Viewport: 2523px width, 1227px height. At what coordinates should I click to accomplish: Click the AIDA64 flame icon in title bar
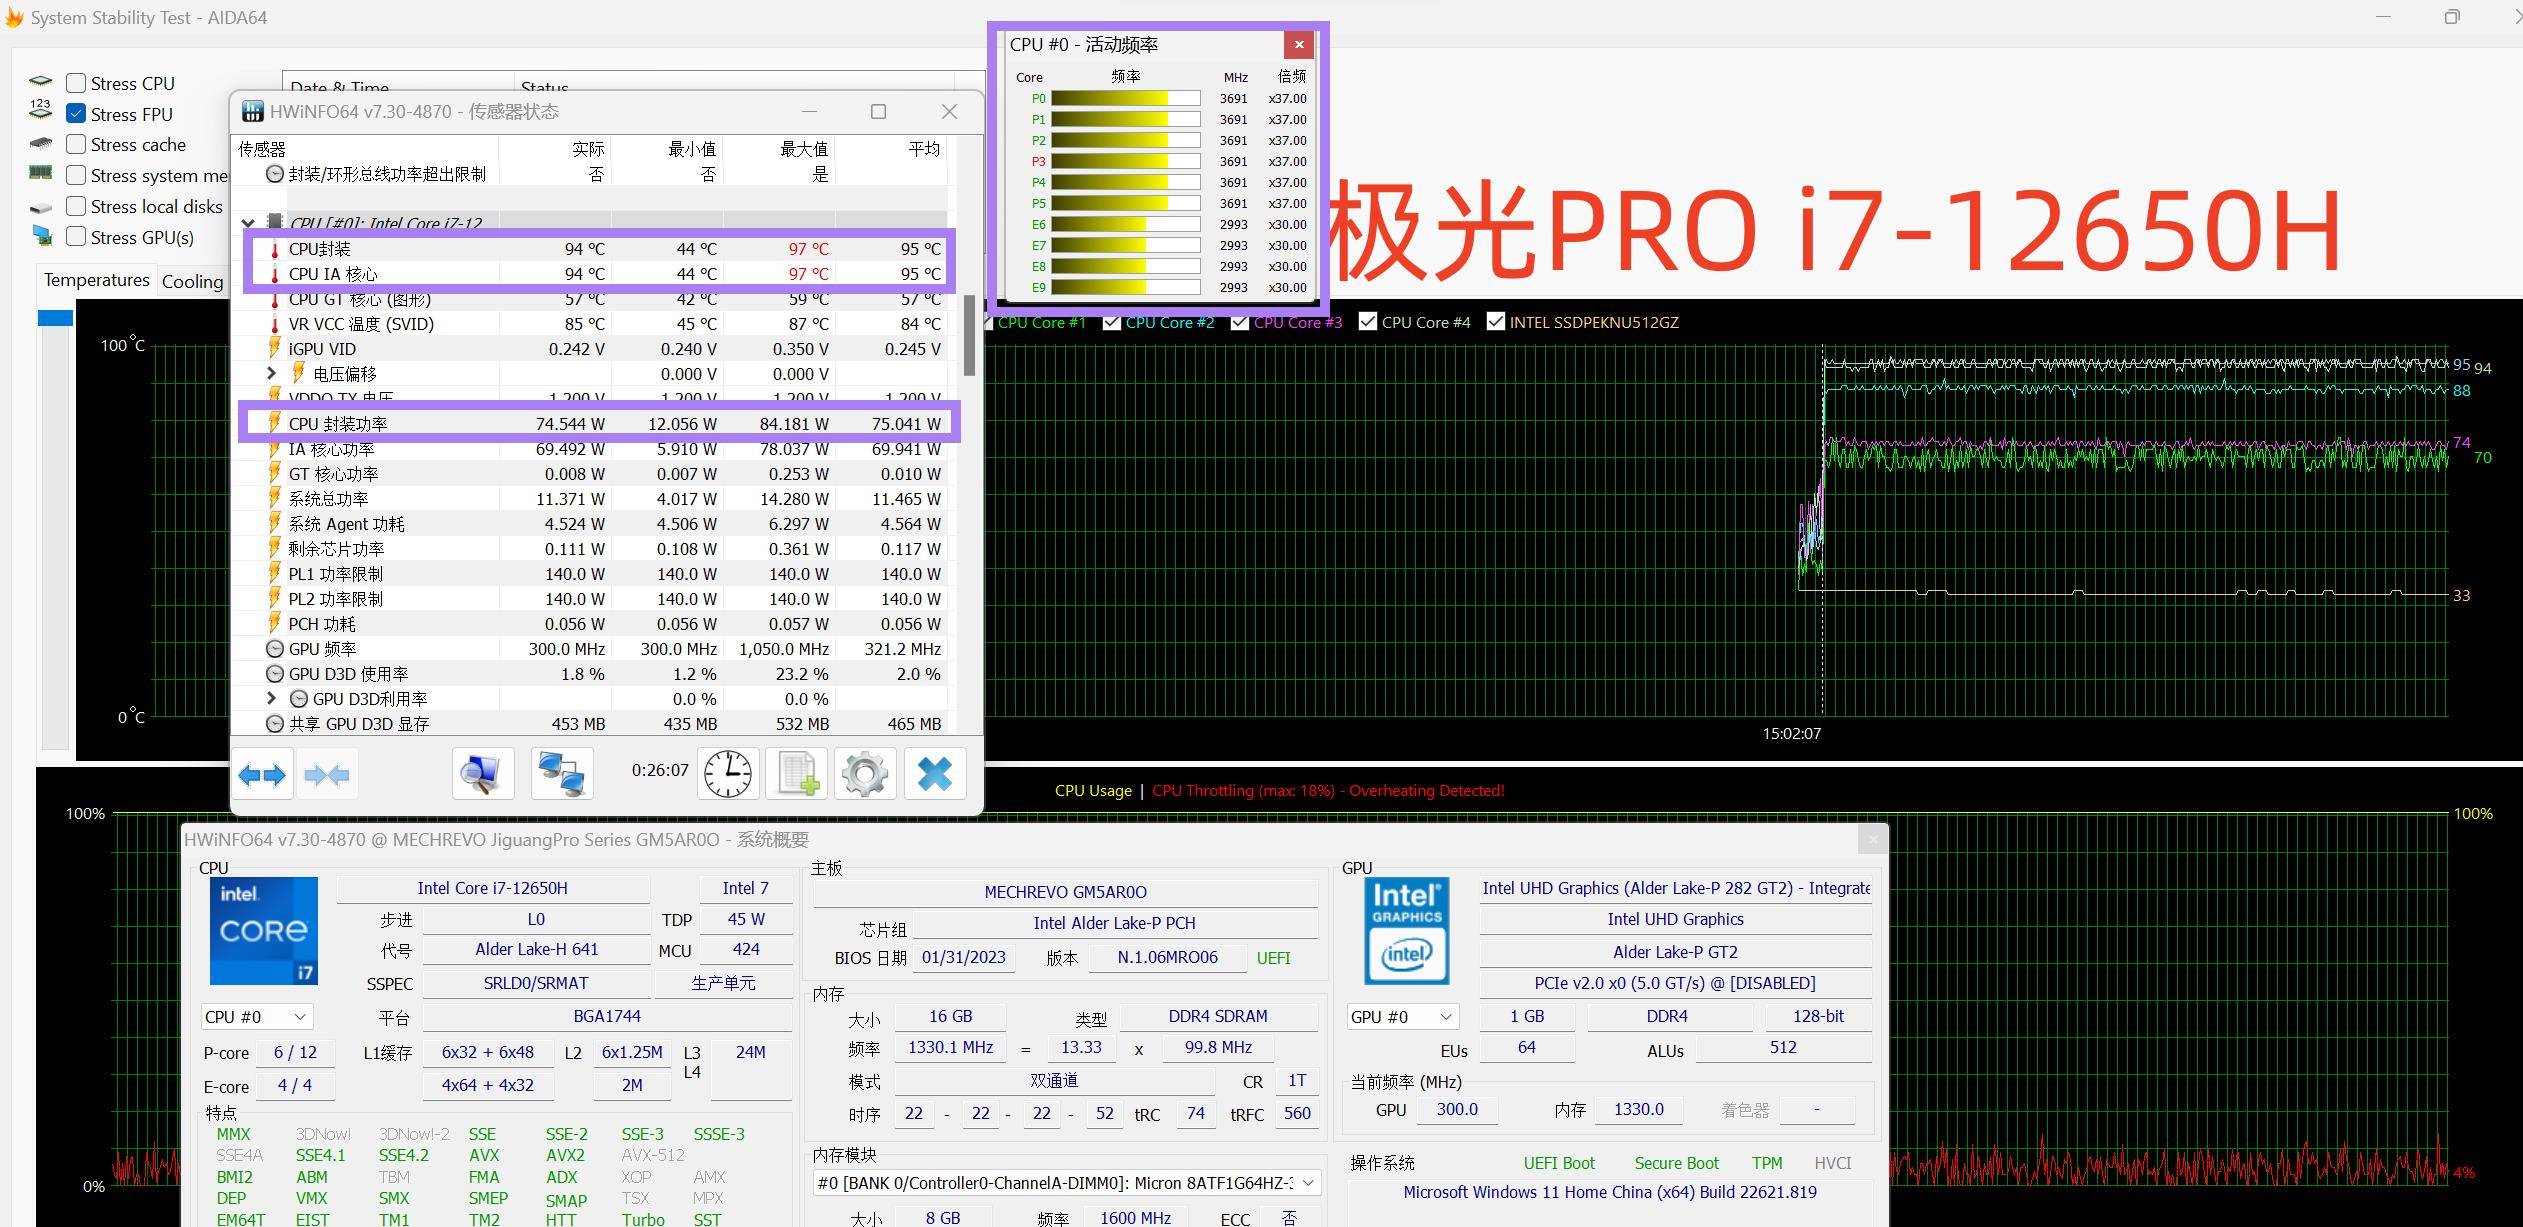coord(14,18)
